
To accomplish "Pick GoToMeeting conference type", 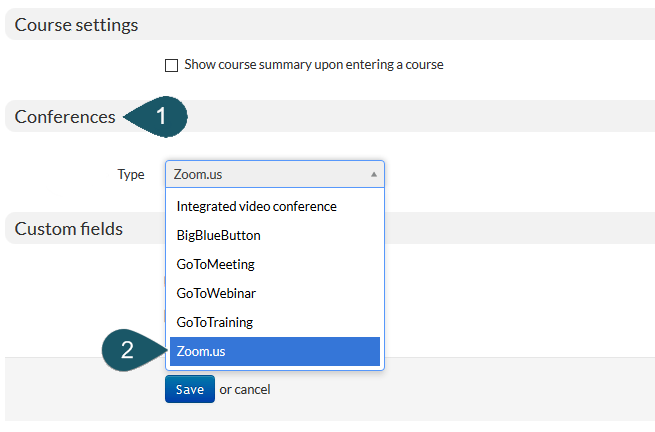I will tap(275, 264).
